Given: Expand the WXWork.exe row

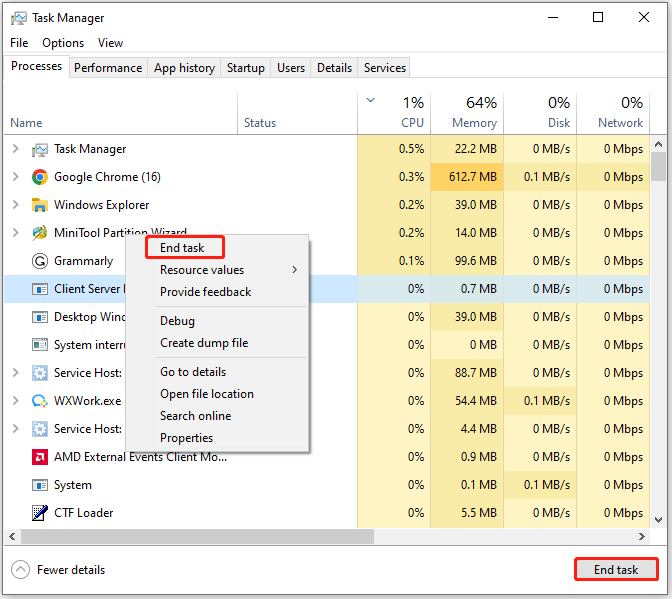Looking at the screenshot, I should pos(16,401).
